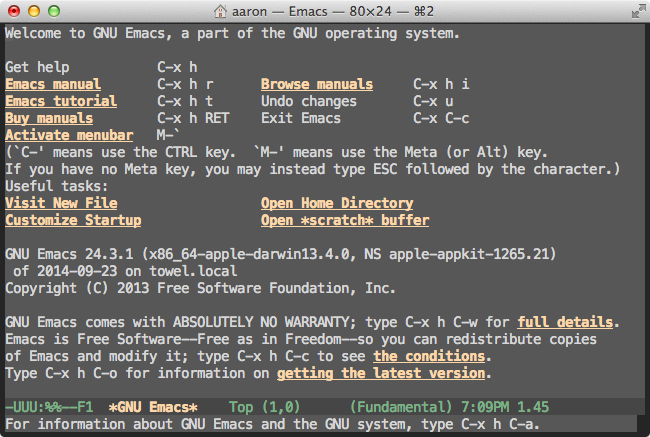The image size is (650, 437).
Task: Follow the Buy manuals link
Action: tap(49, 118)
